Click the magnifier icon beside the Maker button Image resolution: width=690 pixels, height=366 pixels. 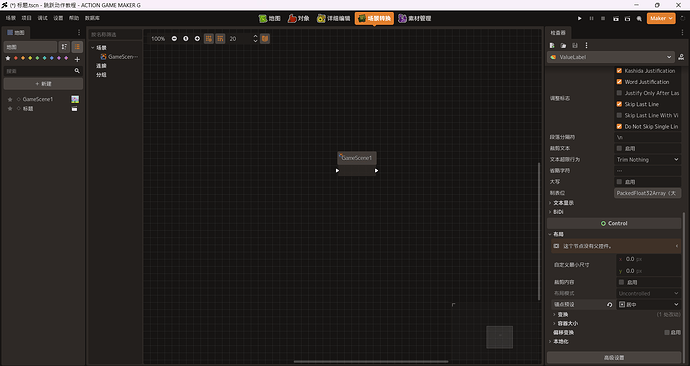639,18
